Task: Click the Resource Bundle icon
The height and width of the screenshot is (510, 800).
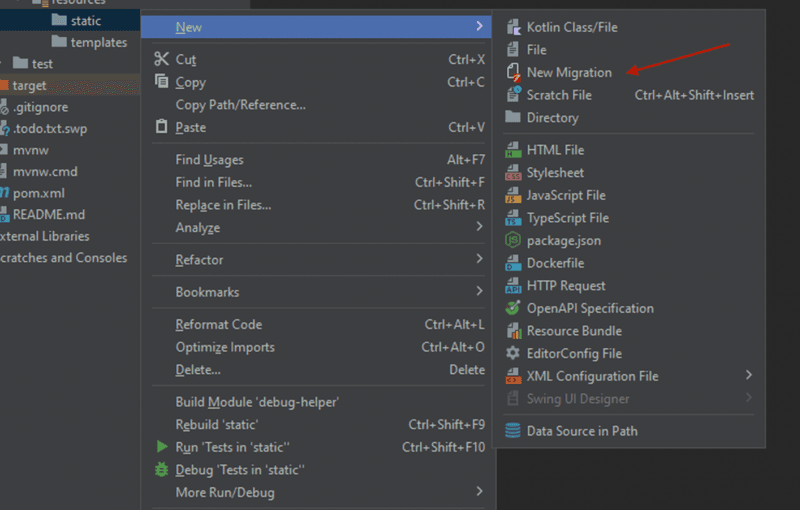Action: [514, 331]
